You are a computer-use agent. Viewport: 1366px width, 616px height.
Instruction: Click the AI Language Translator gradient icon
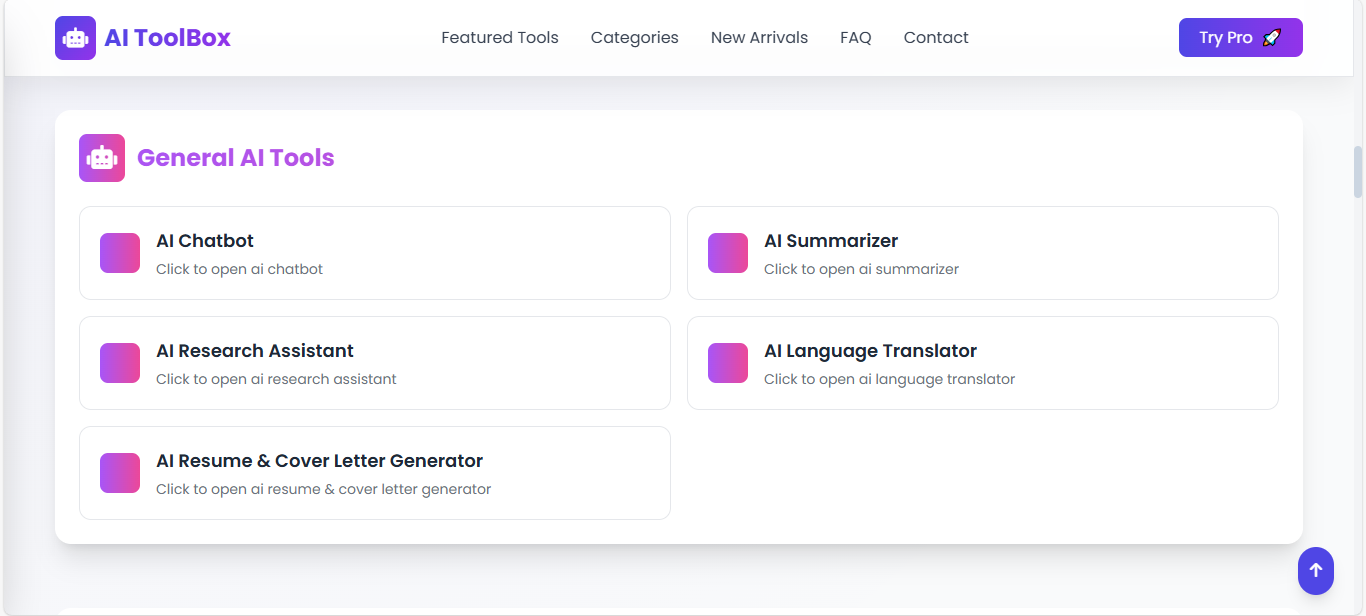[x=728, y=363]
